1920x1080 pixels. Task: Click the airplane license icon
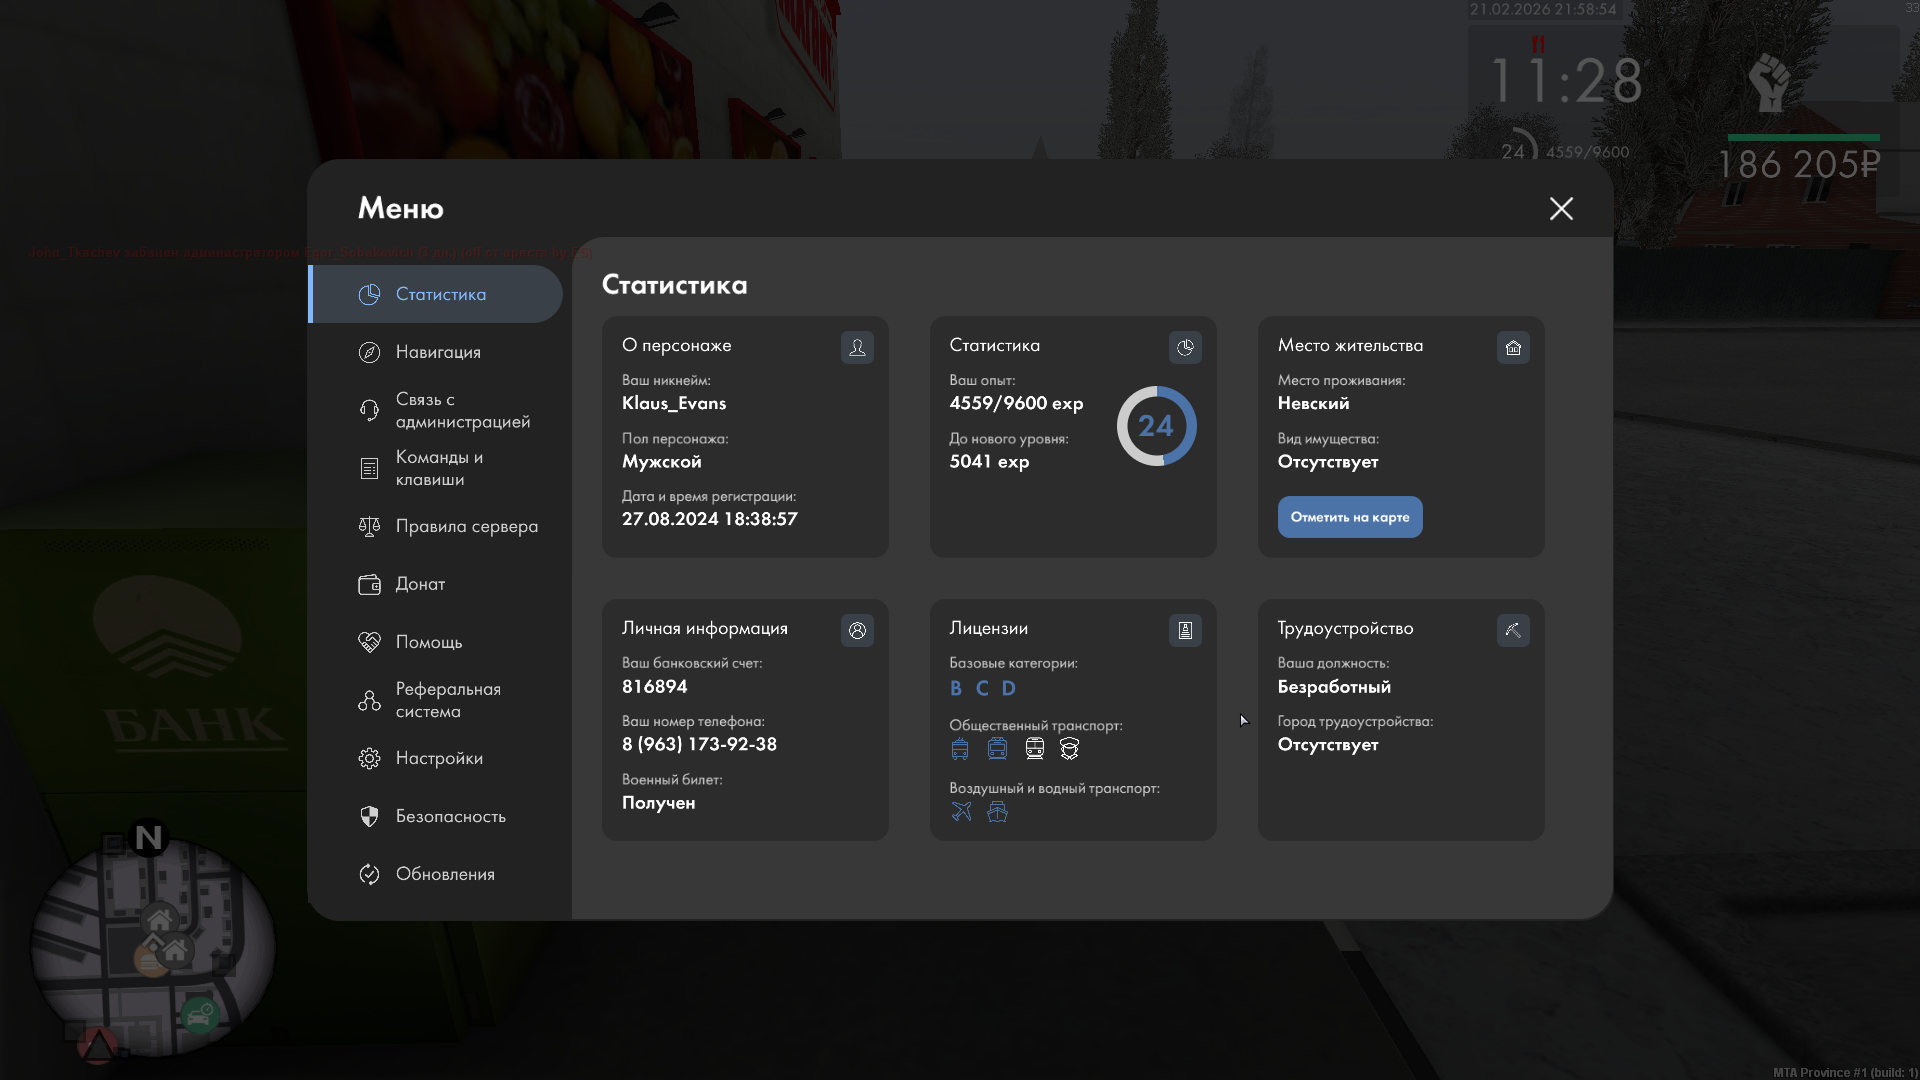coord(961,812)
